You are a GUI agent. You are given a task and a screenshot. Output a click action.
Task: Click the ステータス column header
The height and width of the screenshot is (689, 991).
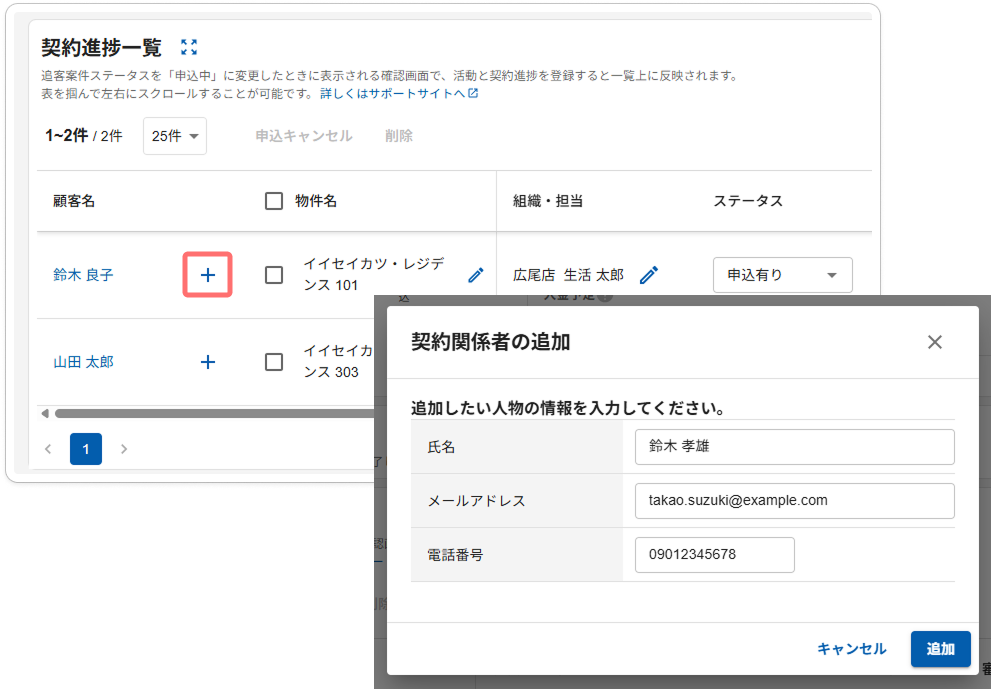(x=748, y=201)
